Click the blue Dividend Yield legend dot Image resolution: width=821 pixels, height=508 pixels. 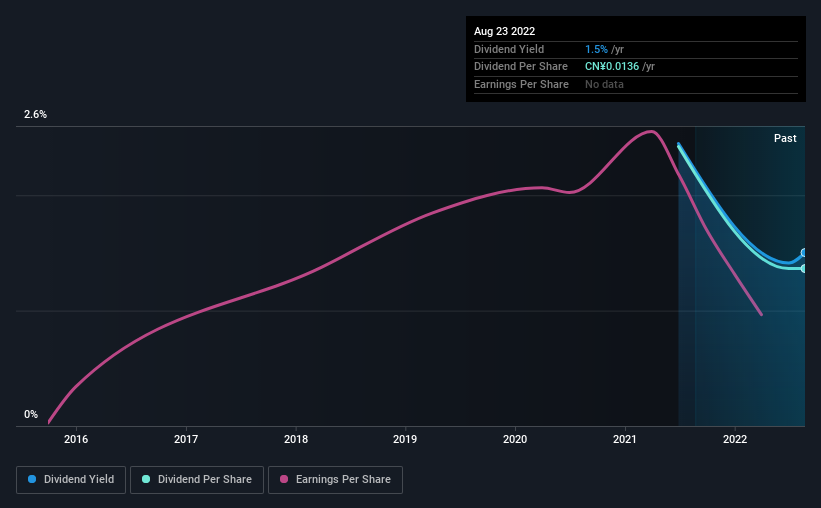[x=32, y=479]
